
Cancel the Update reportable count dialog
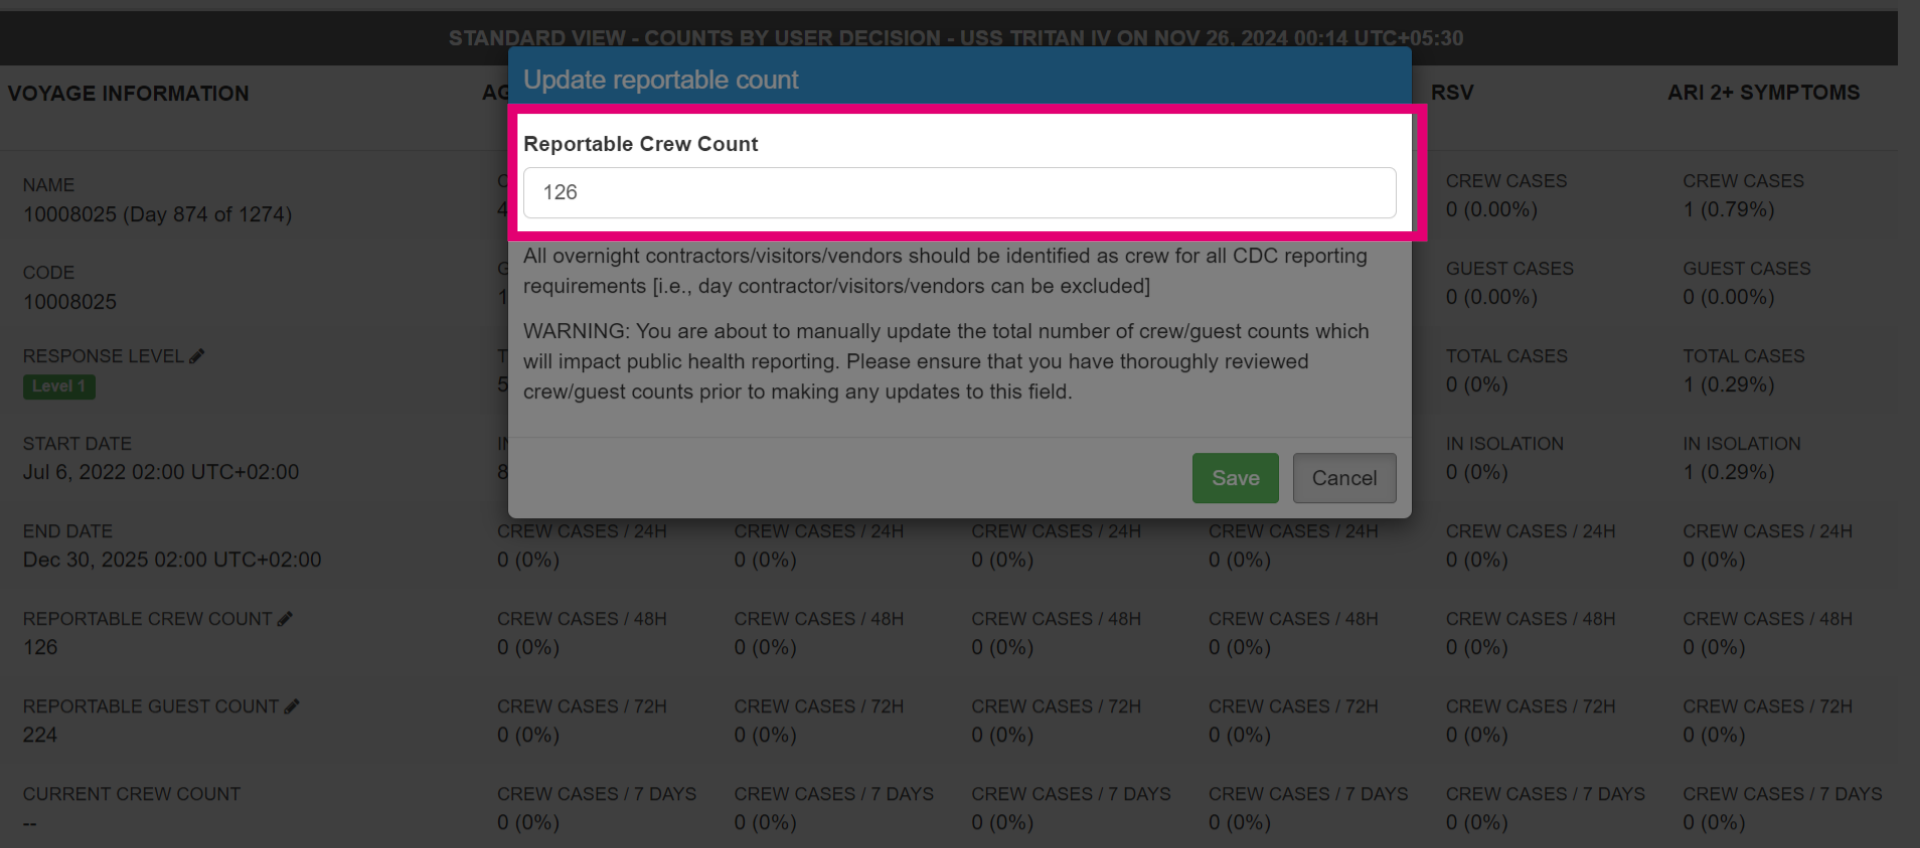click(x=1344, y=478)
